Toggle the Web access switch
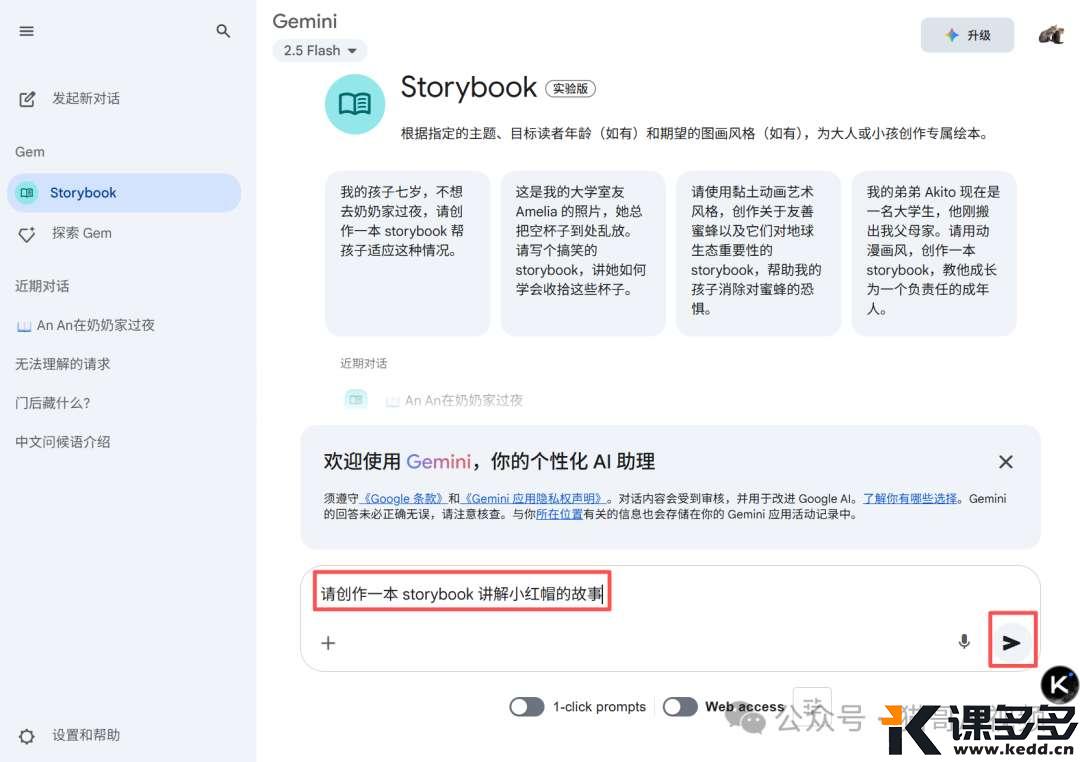This screenshot has width=1080, height=762. (680, 707)
